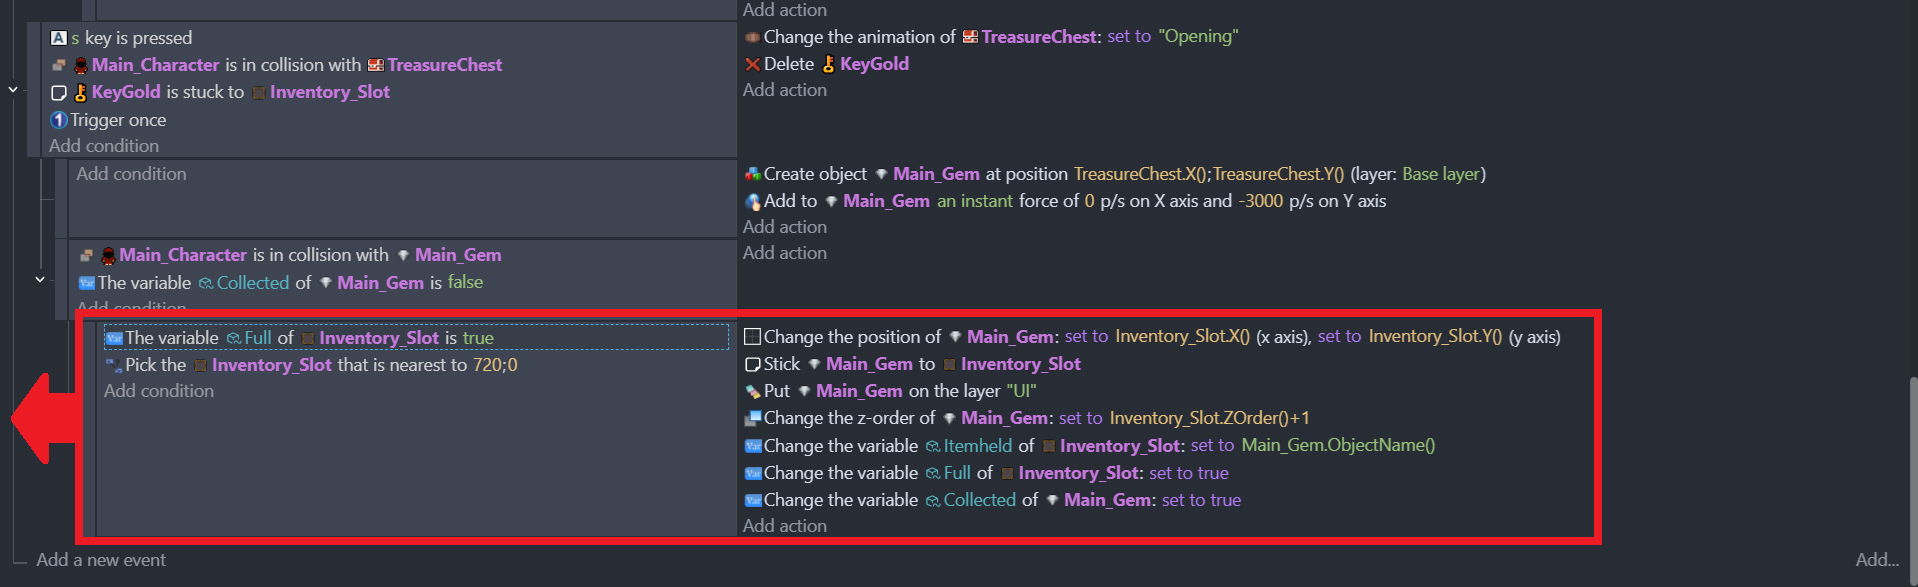
Task: Click the 'Change the position of Main_Gem' checkbox icon
Action: (x=752, y=337)
